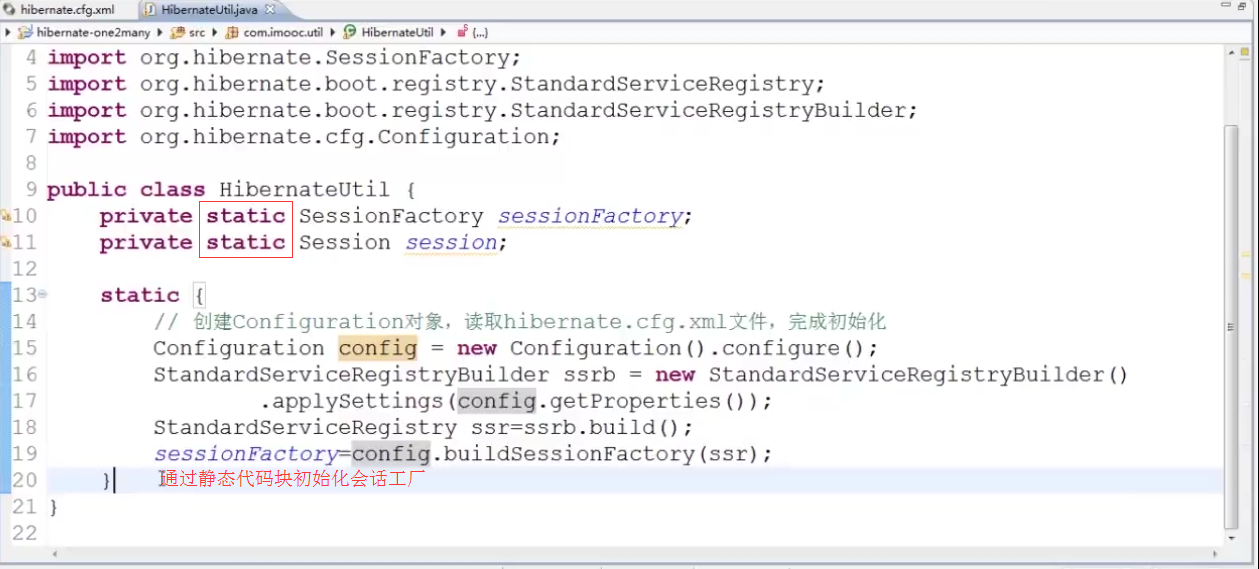Screen dimensions: 1259x569
Task: Click the warning marker on line 11
Action: pyautogui.click(x=5, y=242)
